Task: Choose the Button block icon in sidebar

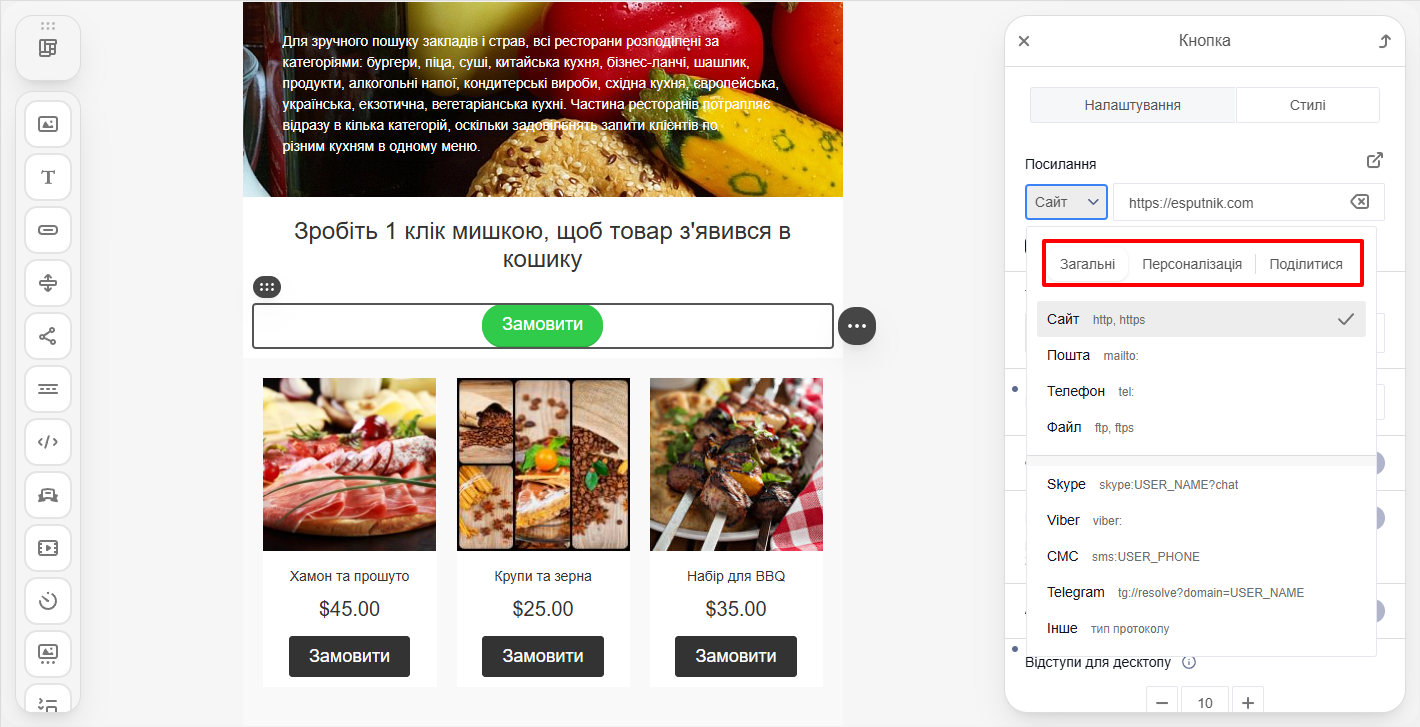Action: (48, 230)
